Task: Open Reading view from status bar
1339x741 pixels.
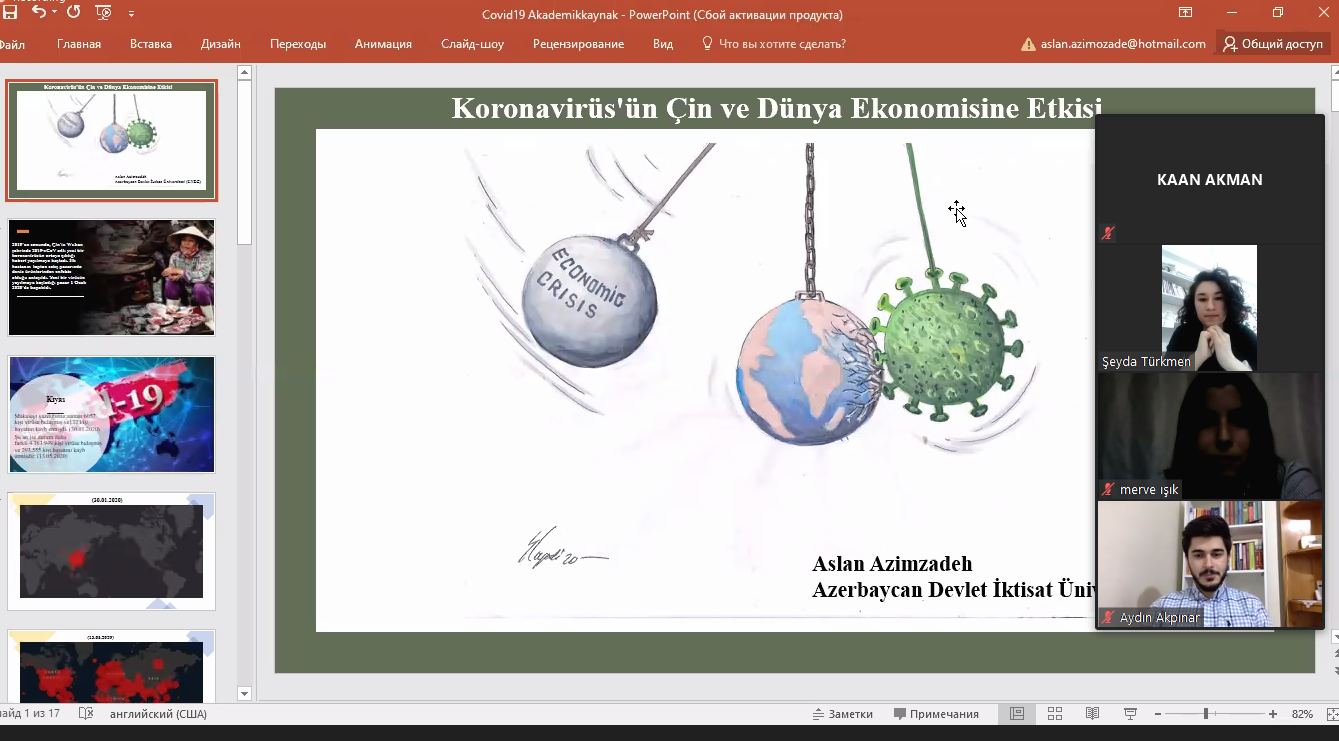Action: click(1093, 714)
